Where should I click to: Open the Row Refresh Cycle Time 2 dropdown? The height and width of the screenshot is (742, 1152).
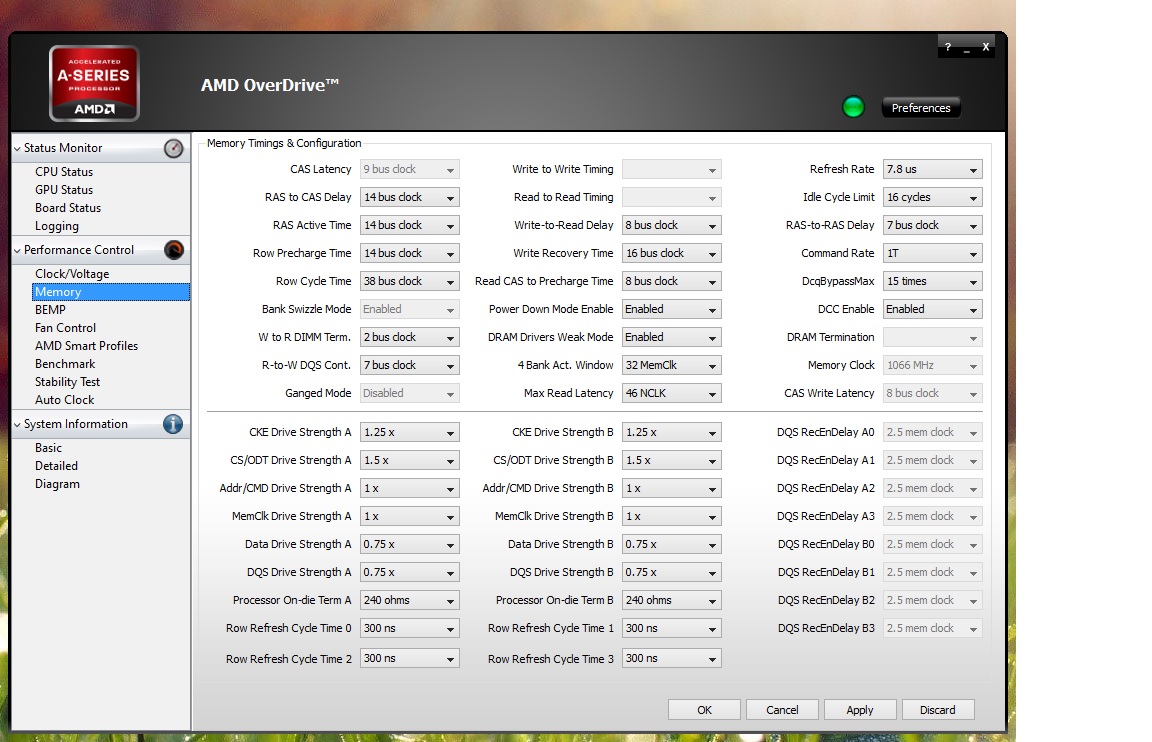click(x=409, y=658)
